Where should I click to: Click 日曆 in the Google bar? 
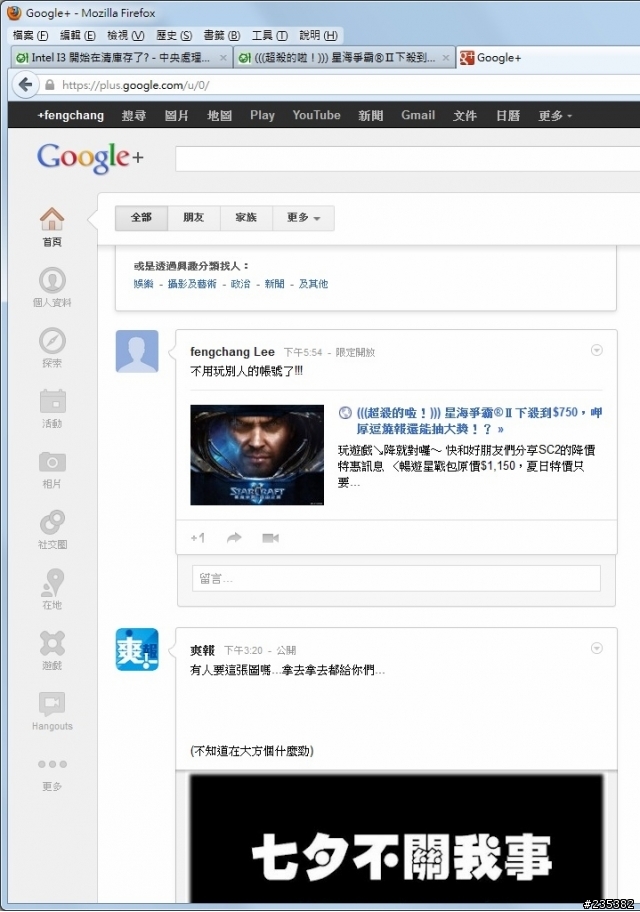coord(508,116)
